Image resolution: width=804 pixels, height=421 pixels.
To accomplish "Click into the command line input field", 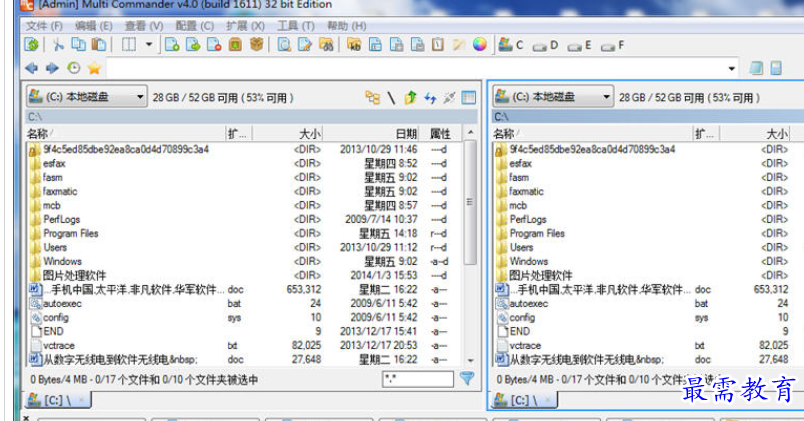I will click(415, 68).
